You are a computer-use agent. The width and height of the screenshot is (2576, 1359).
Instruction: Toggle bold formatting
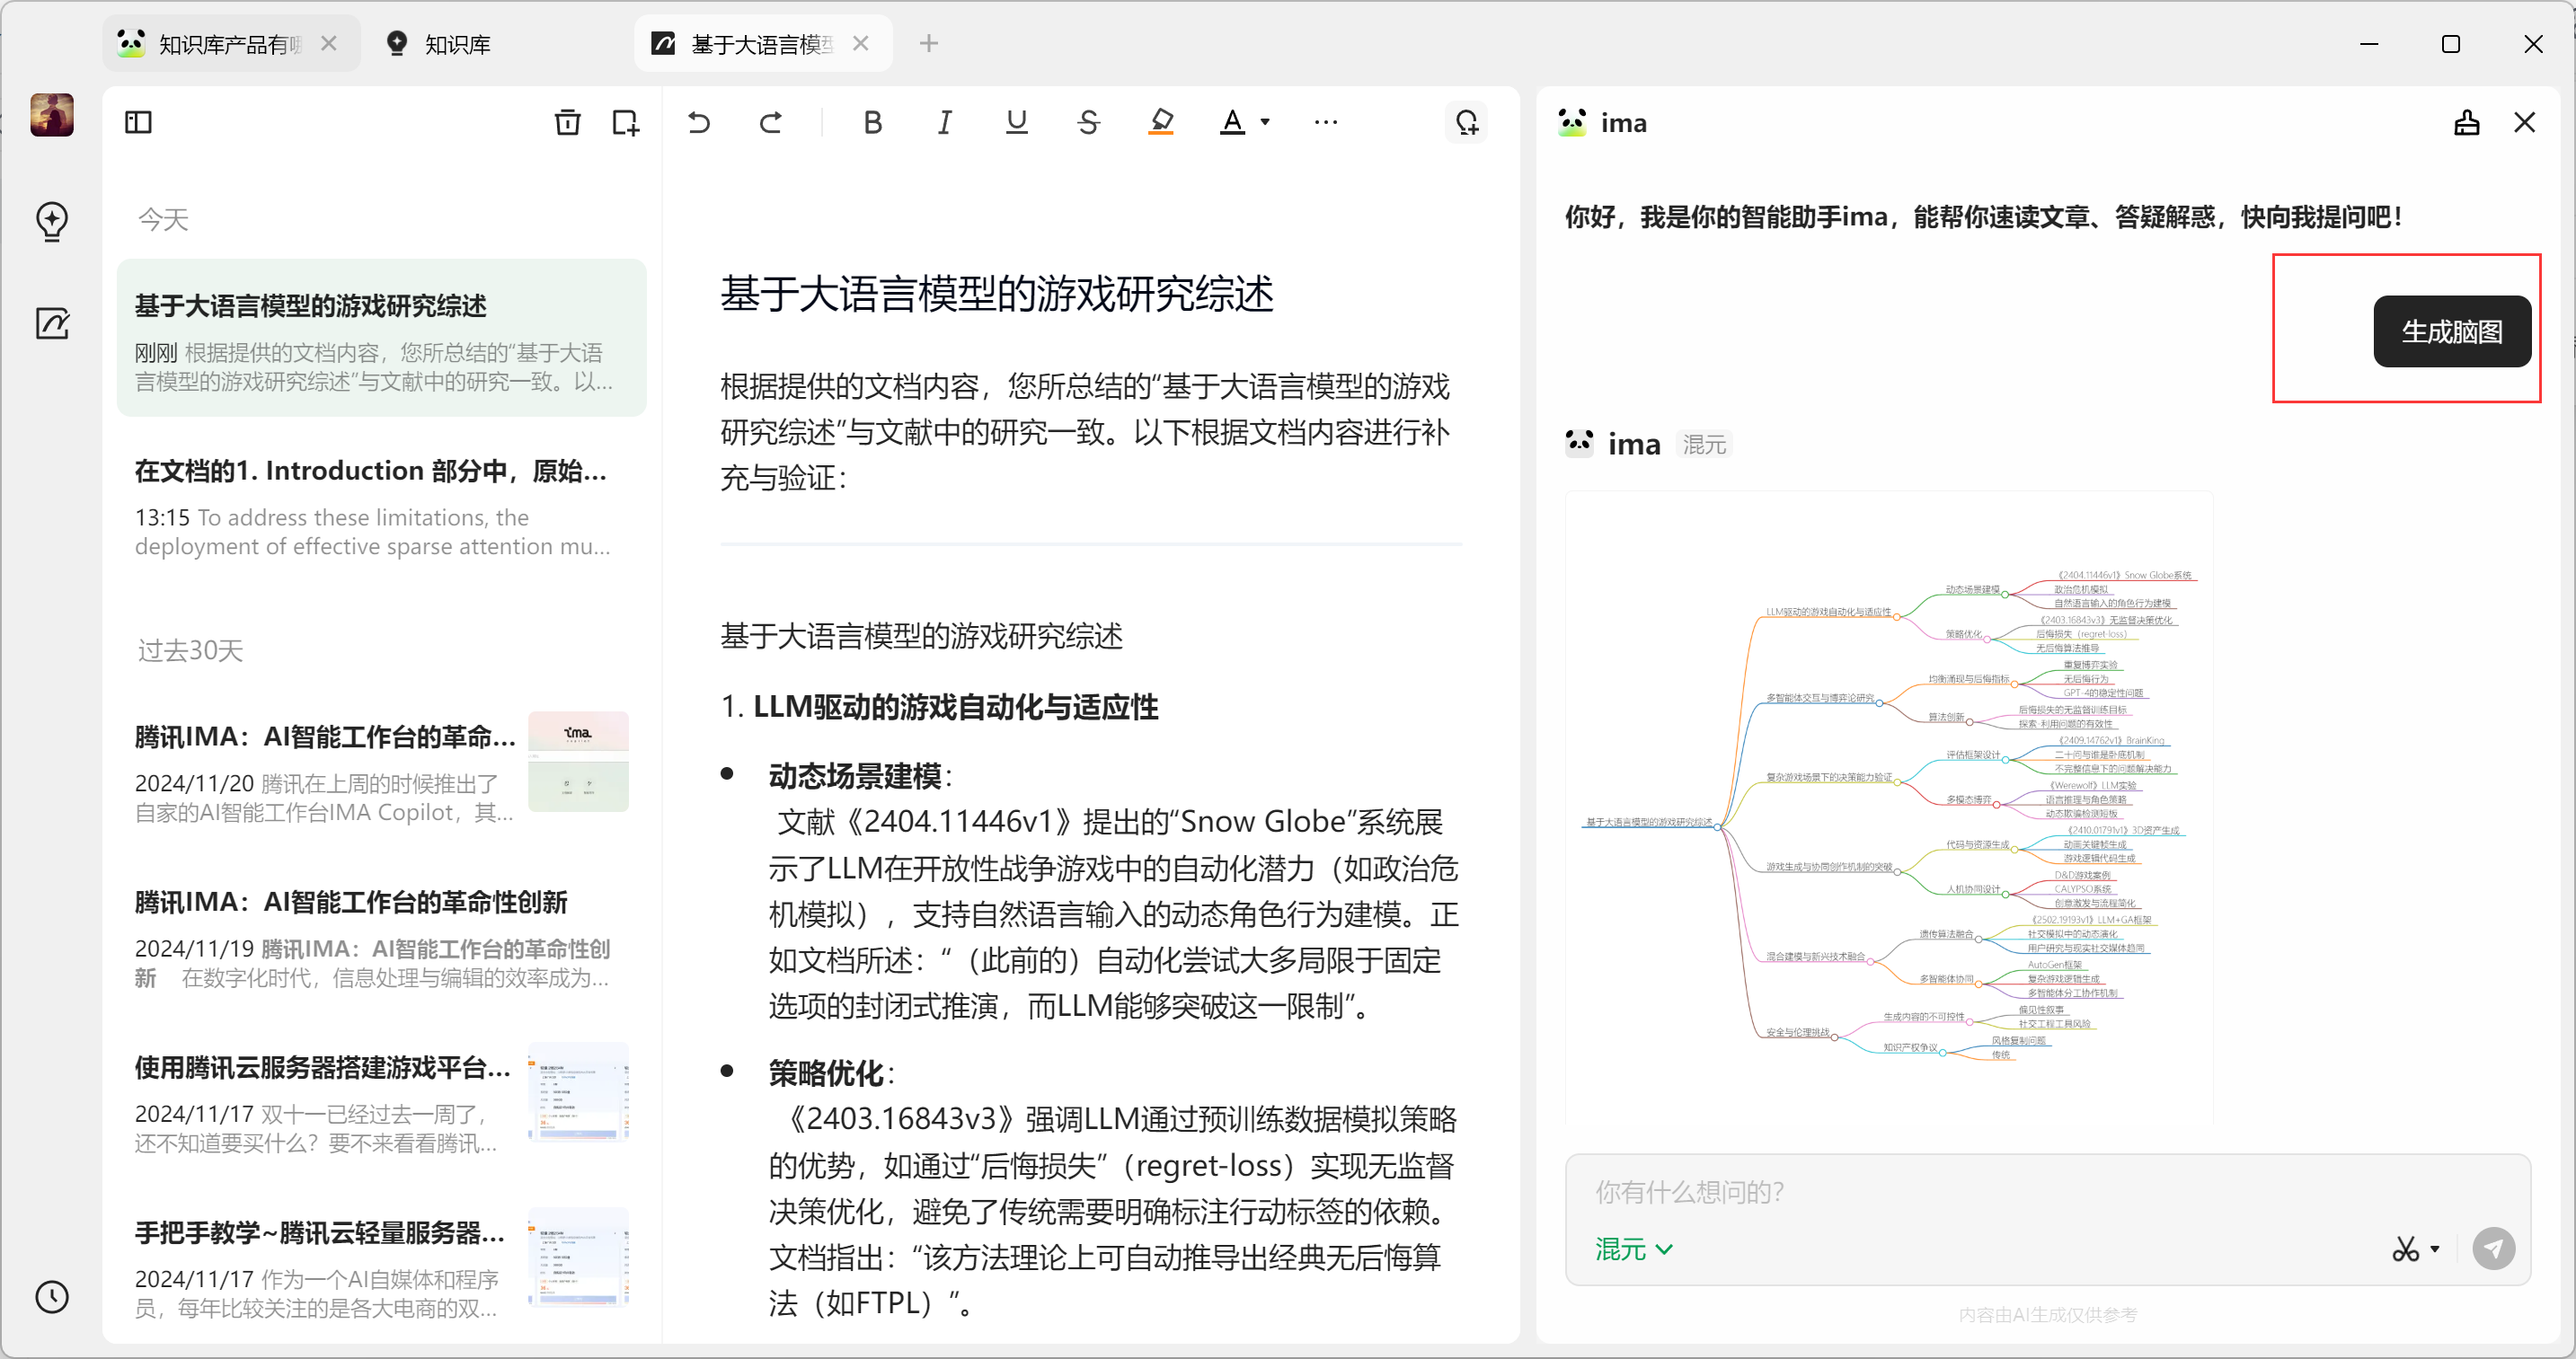point(872,122)
